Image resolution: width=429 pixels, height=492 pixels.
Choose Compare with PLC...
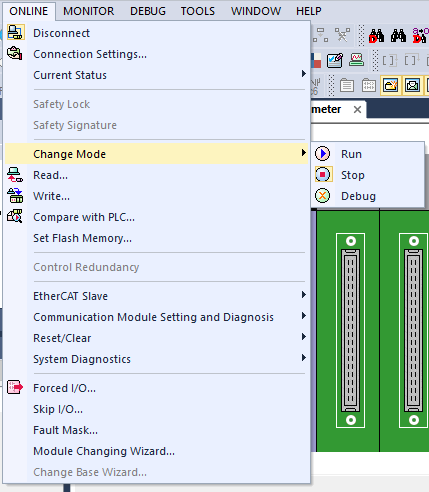(157, 217)
